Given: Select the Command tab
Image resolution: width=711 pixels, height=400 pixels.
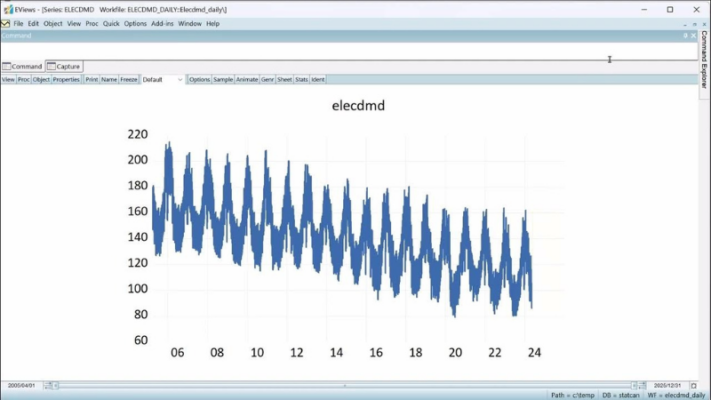Looking at the screenshot, I should tap(23, 67).
